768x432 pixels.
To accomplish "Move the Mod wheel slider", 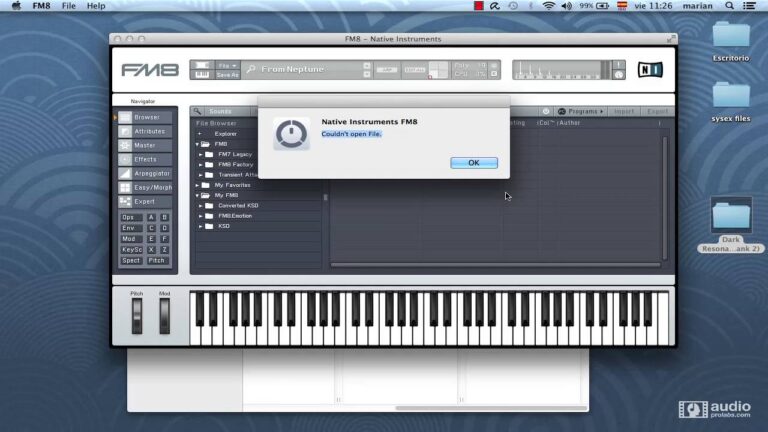I will [x=165, y=316].
